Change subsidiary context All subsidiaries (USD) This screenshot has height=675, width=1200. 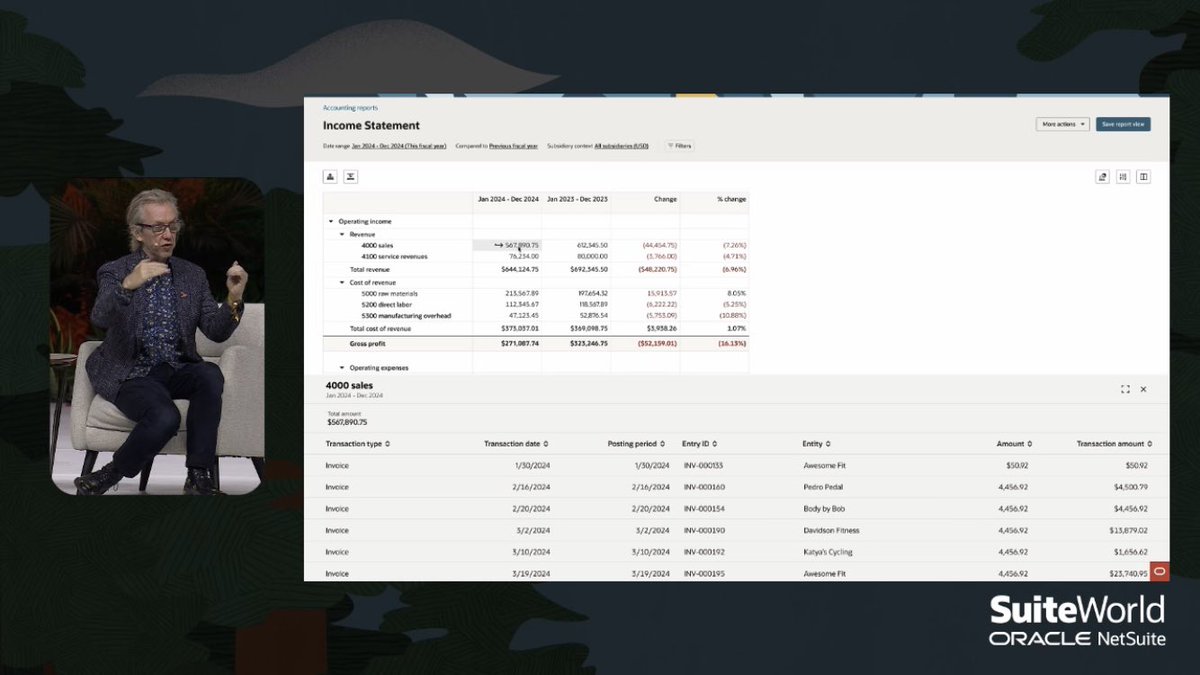pyautogui.click(x=621, y=146)
